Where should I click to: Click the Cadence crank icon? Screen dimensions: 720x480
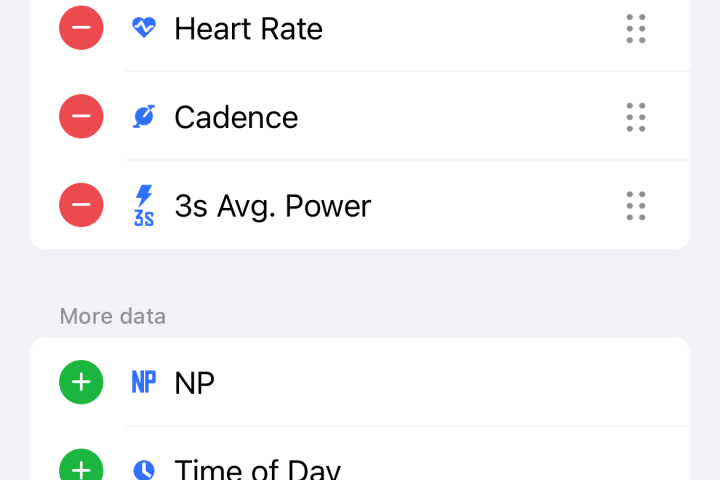tap(144, 117)
